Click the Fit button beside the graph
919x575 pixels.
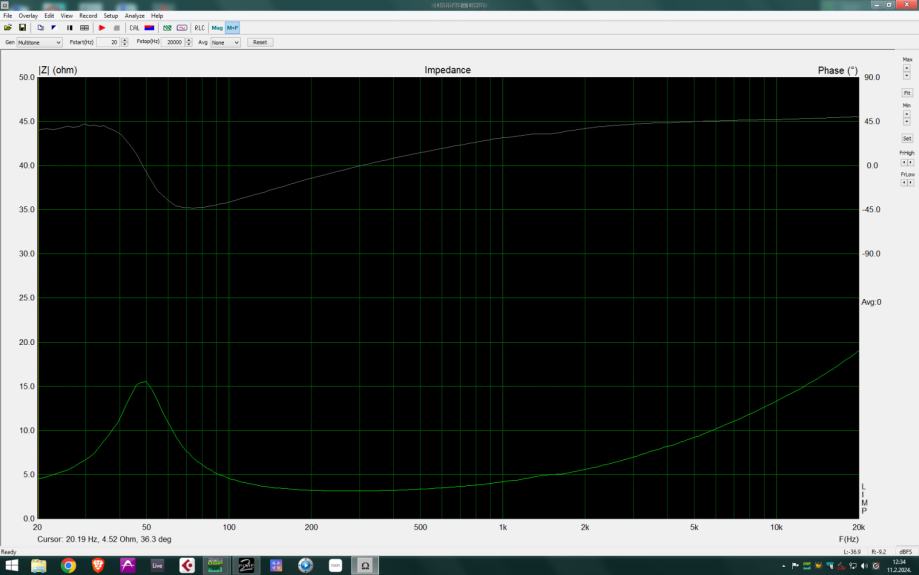point(907,92)
